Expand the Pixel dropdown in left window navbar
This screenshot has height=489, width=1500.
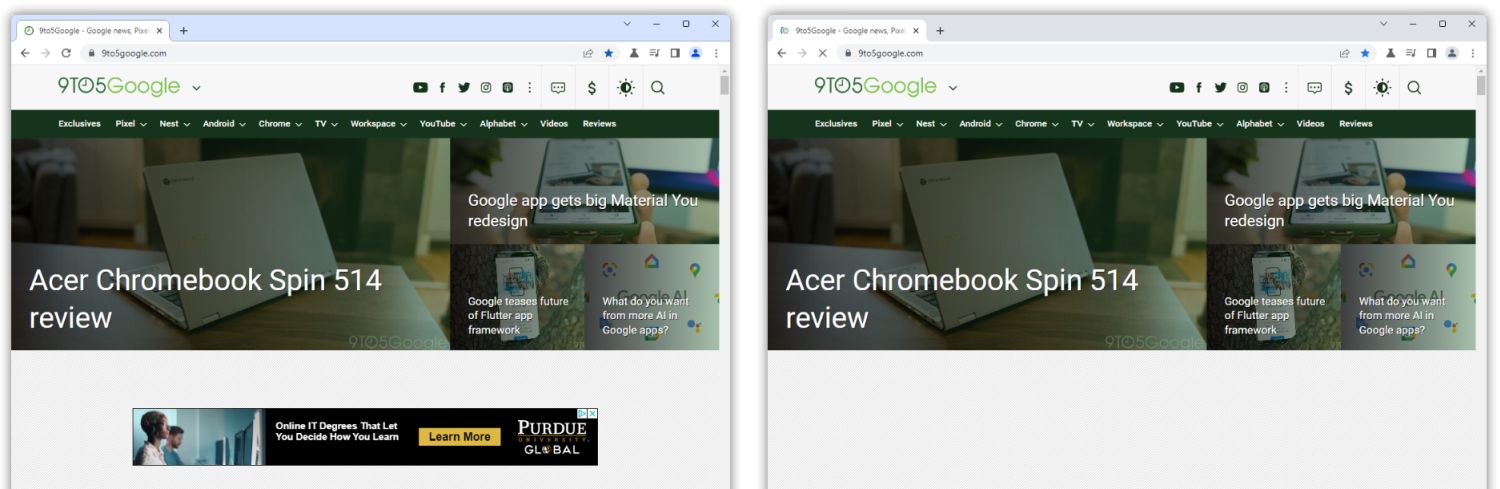pyautogui.click(x=131, y=124)
